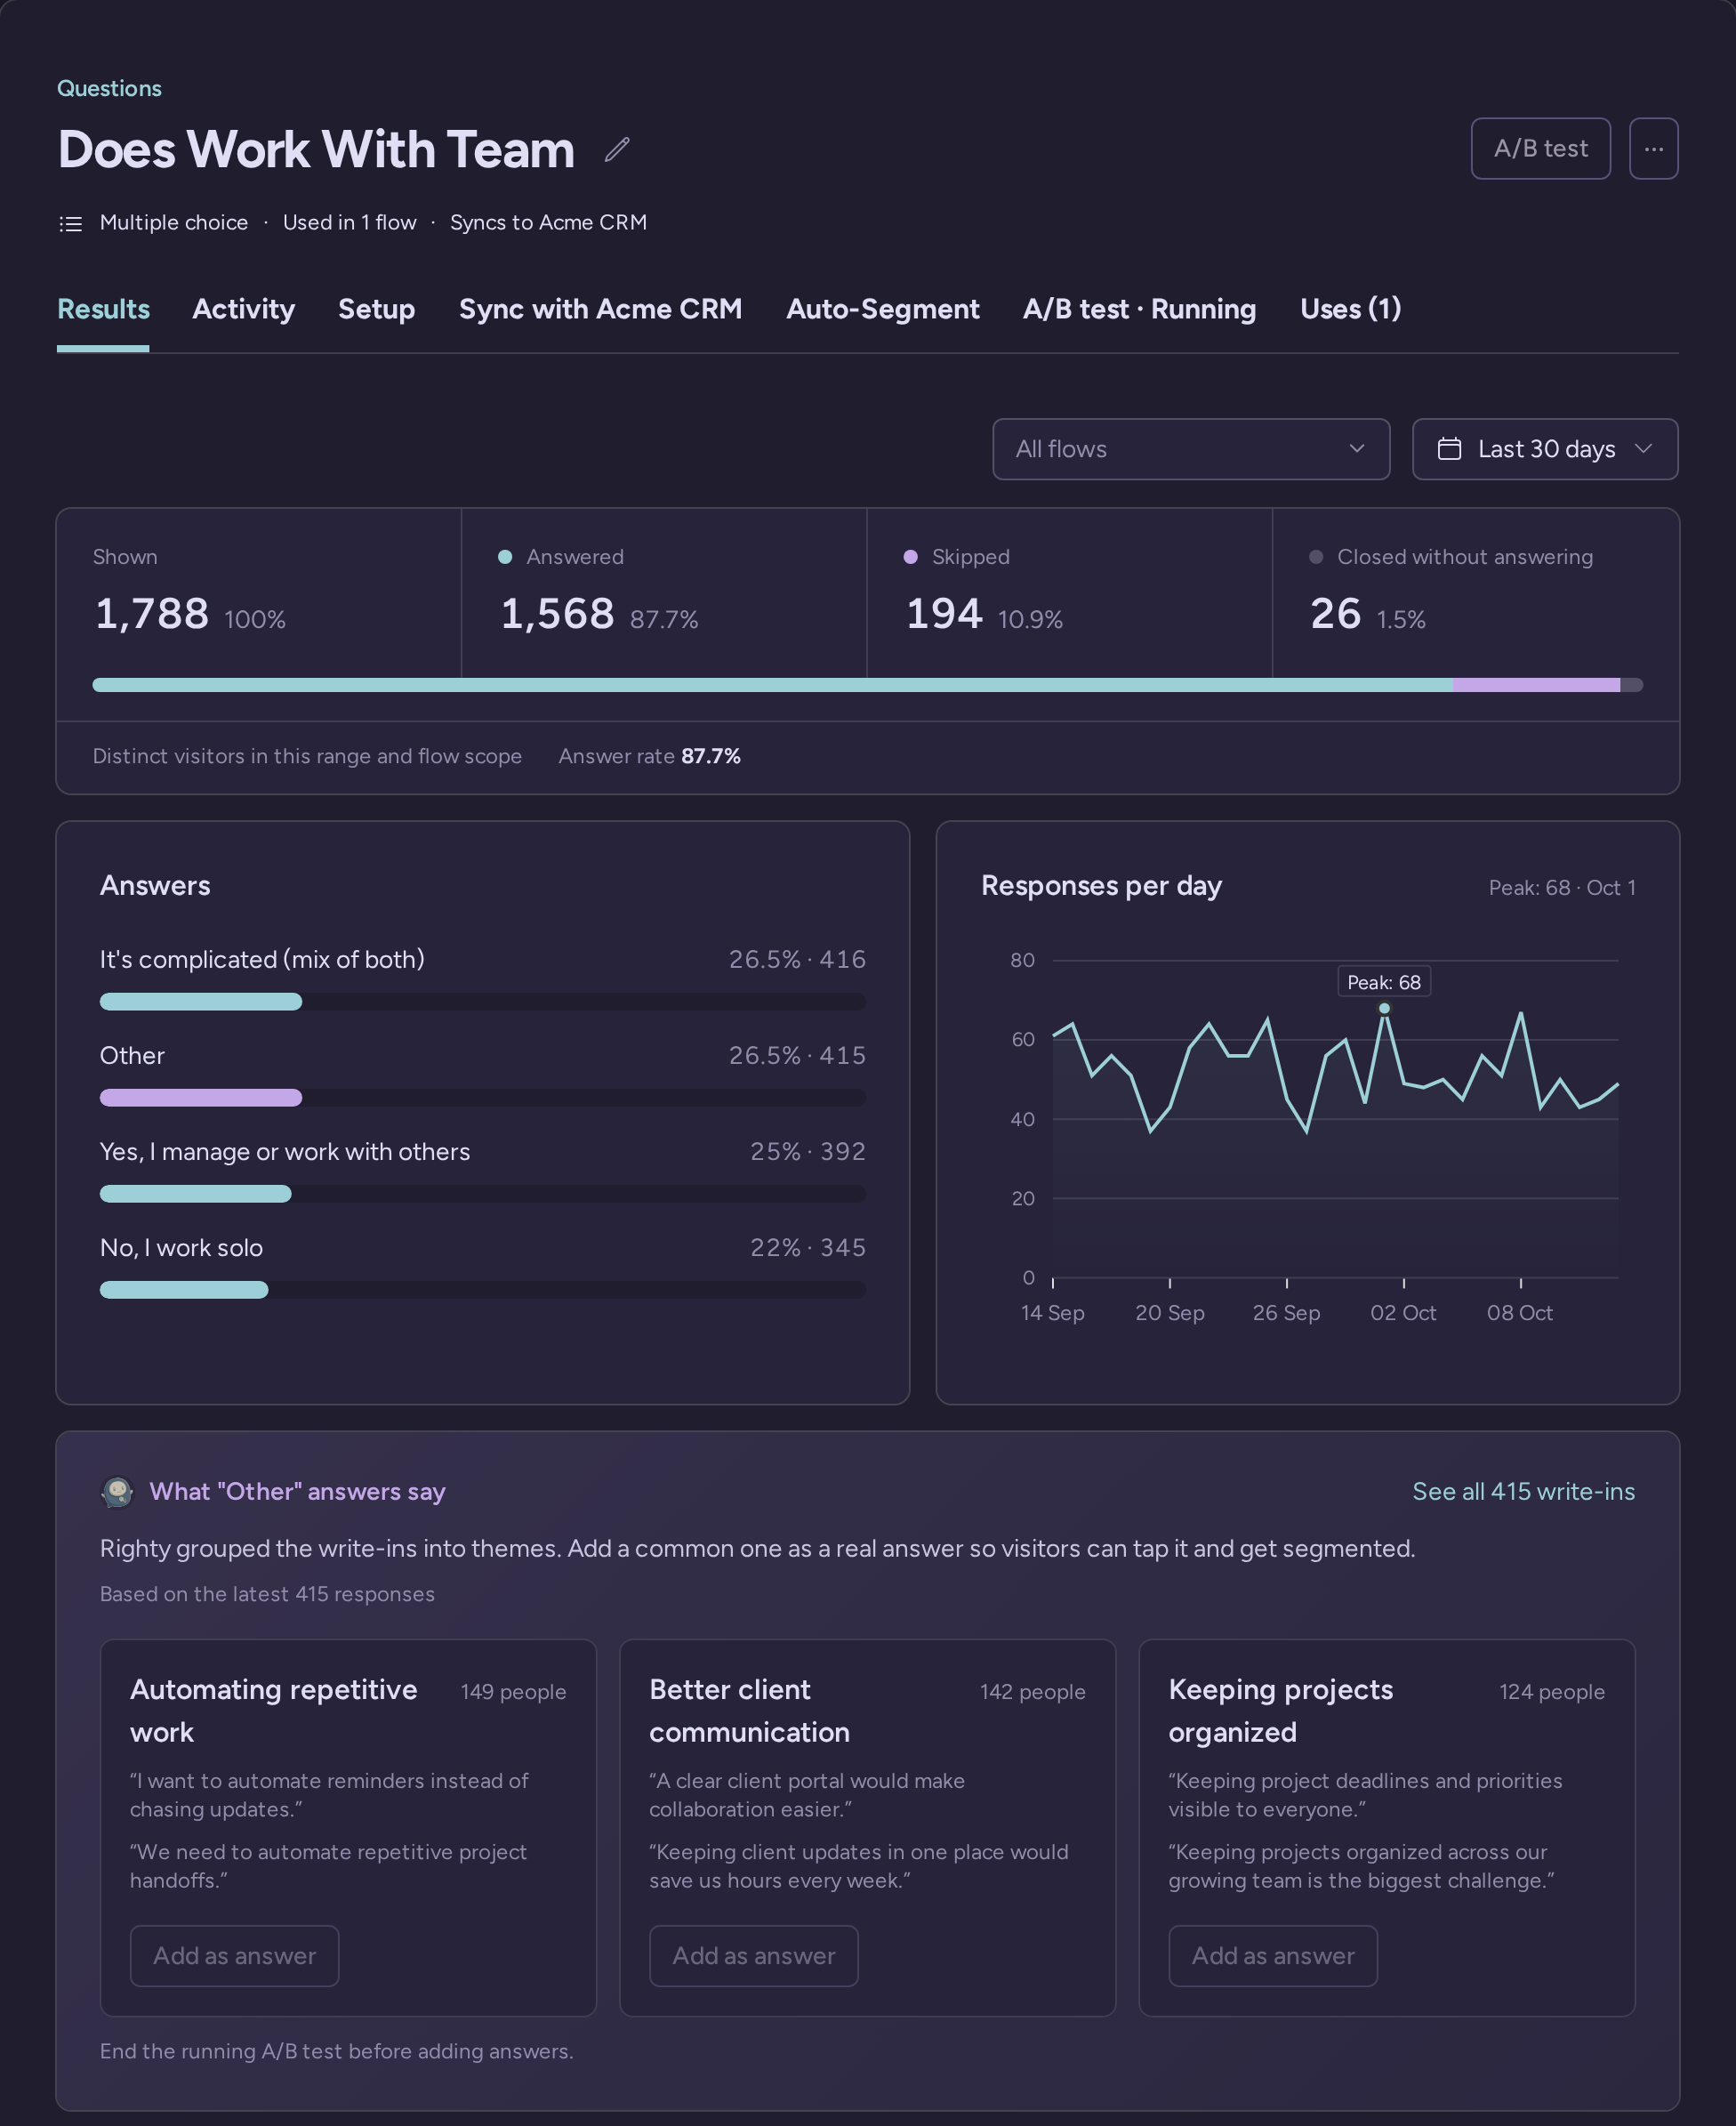Image resolution: width=1736 pixels, height=2126 pixels.
Task: Click the A/B test button
Action: coord(1540,149)
